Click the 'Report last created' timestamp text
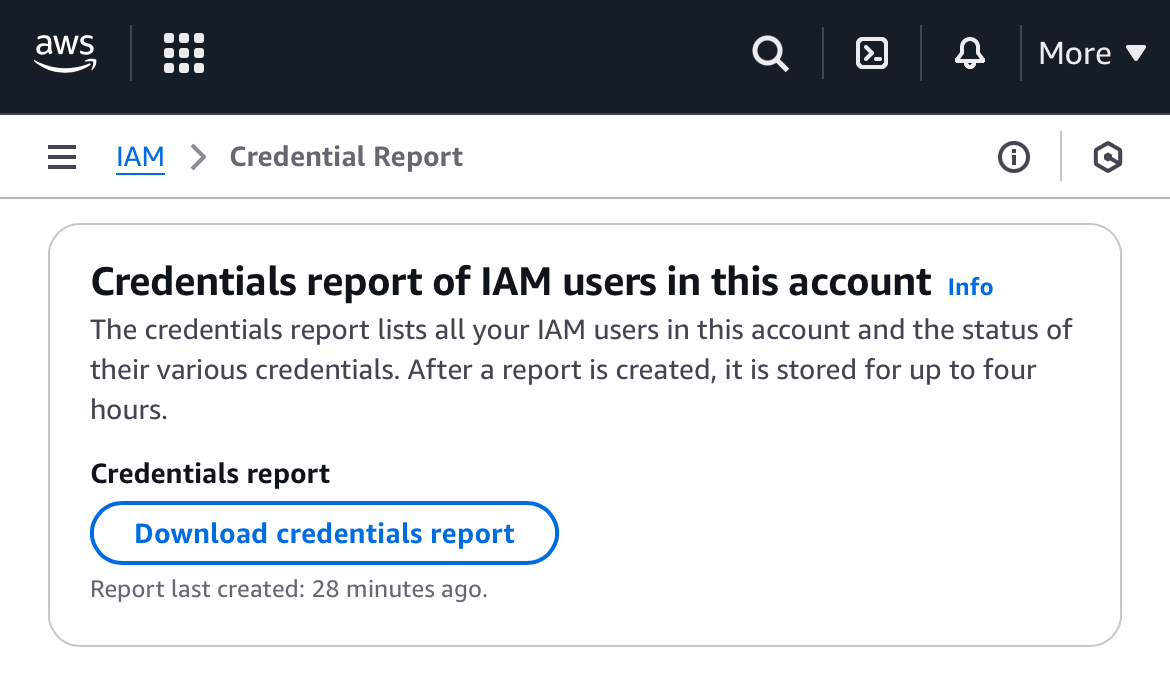Viewport: 1170px width, 700px height. click(x=289, y=589)
